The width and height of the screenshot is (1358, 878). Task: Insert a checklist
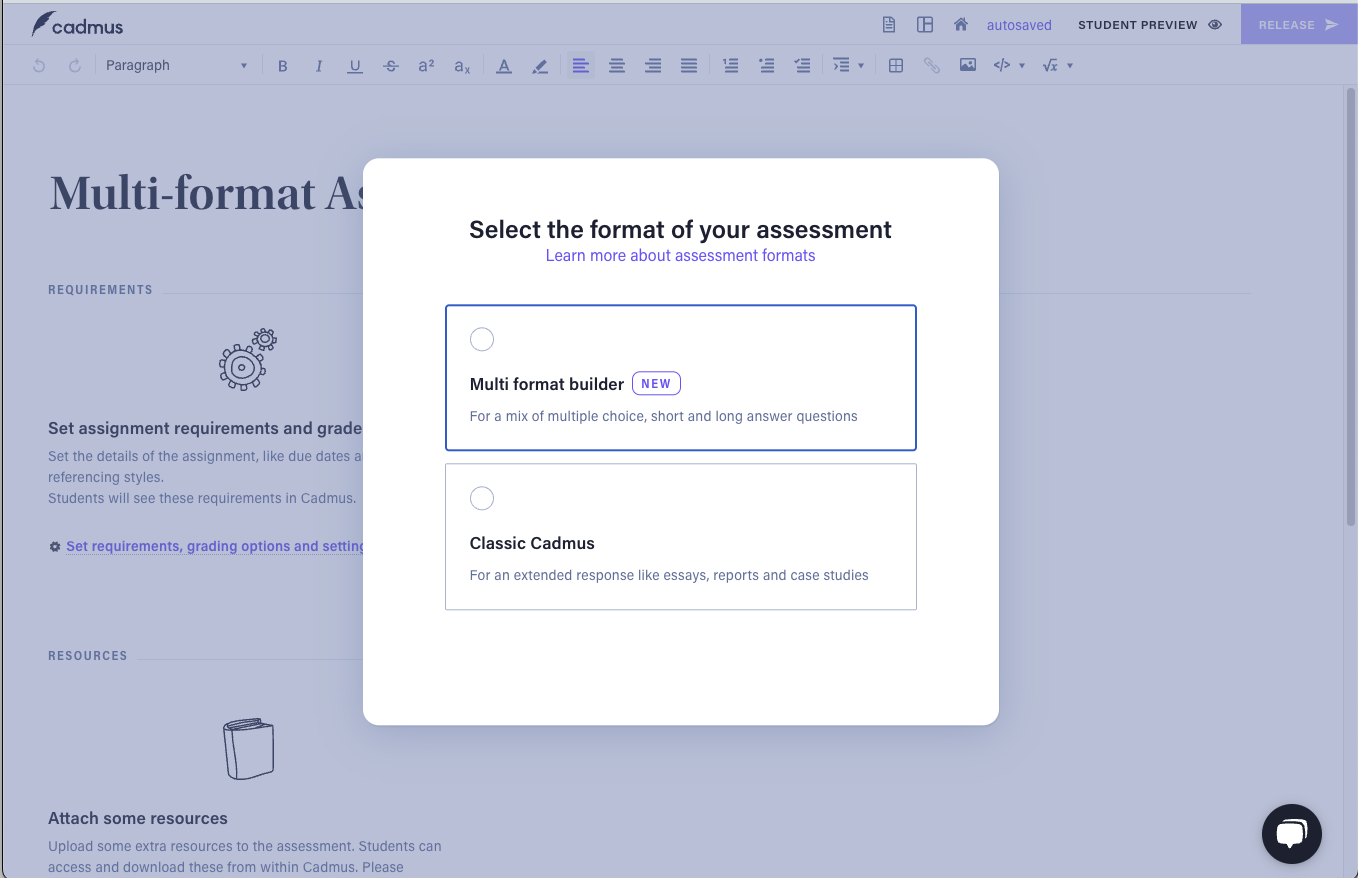802,66
